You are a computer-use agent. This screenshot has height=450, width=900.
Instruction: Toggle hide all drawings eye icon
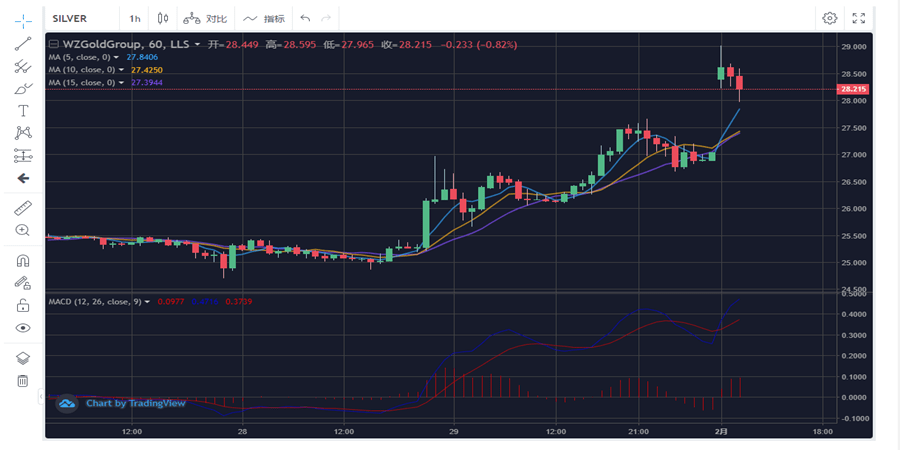pyautogui.click(x=23, y=328)
